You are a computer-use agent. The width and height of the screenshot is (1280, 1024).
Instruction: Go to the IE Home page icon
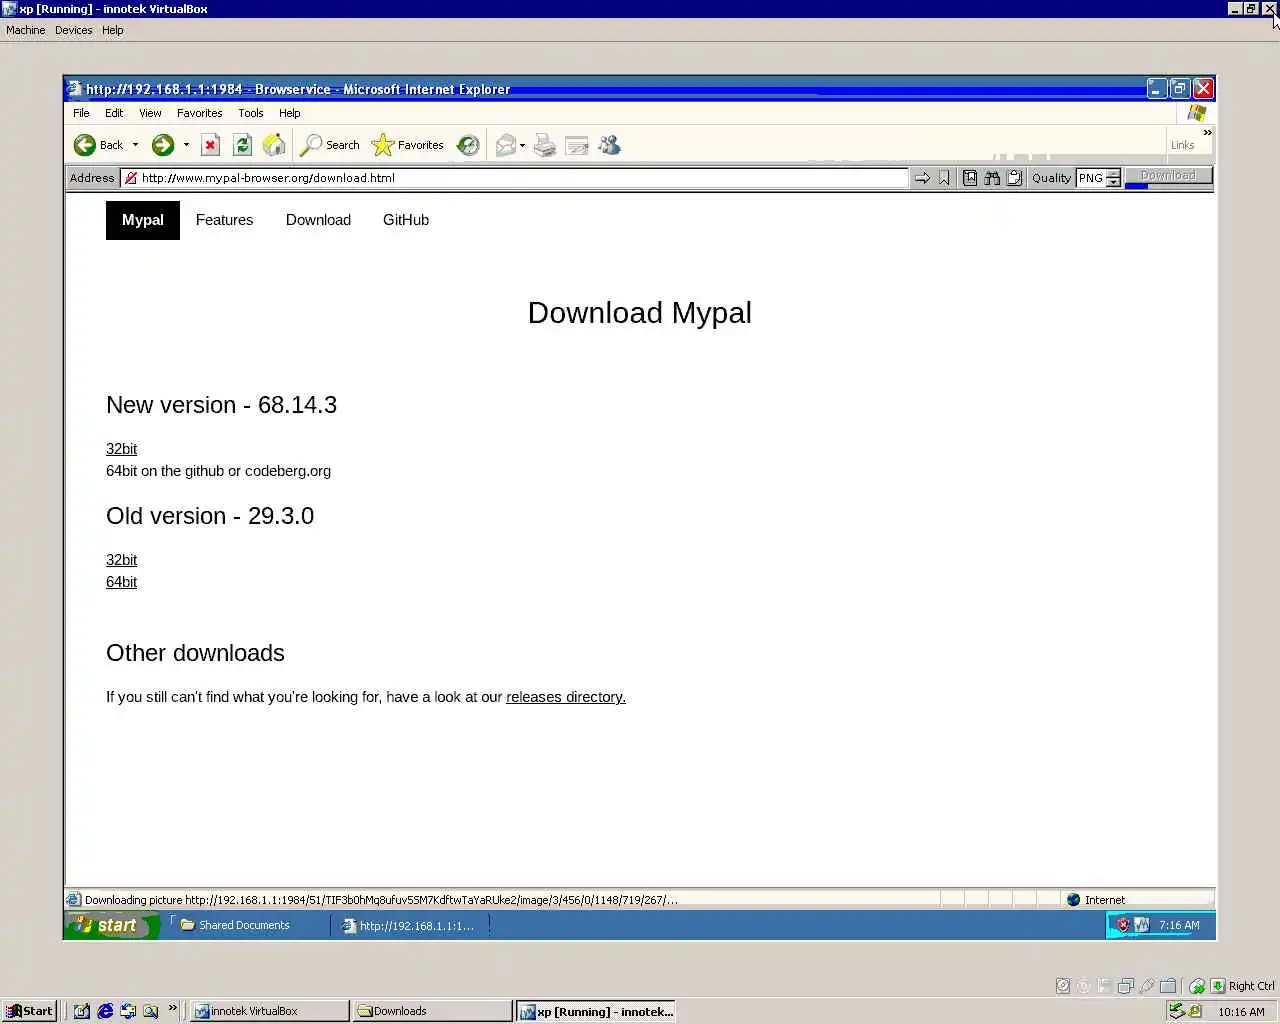pos(274,145)
